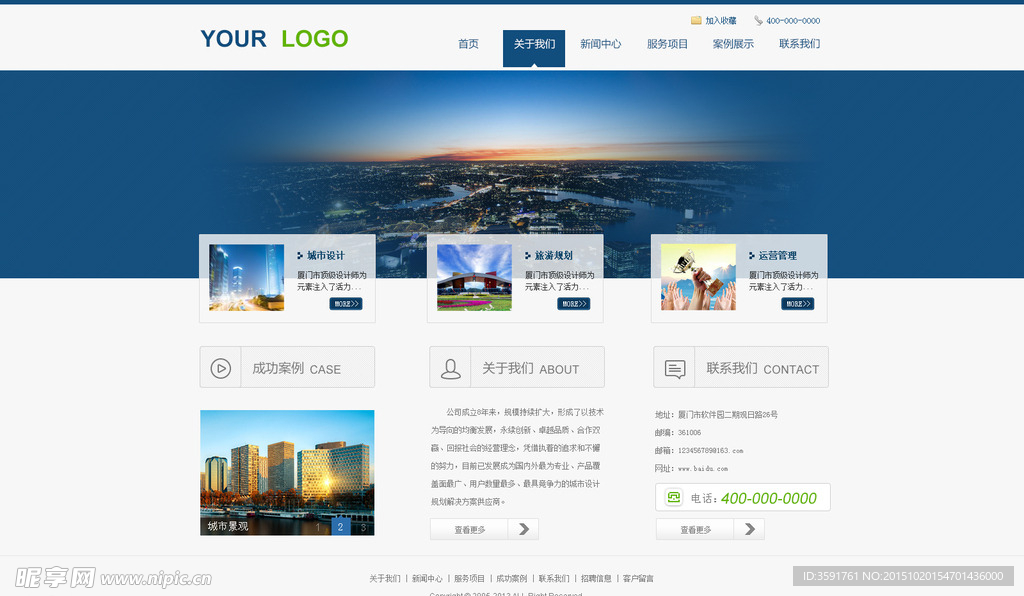
Task: Open the 城市设计 card title
Action: click(x=326, y=255)
